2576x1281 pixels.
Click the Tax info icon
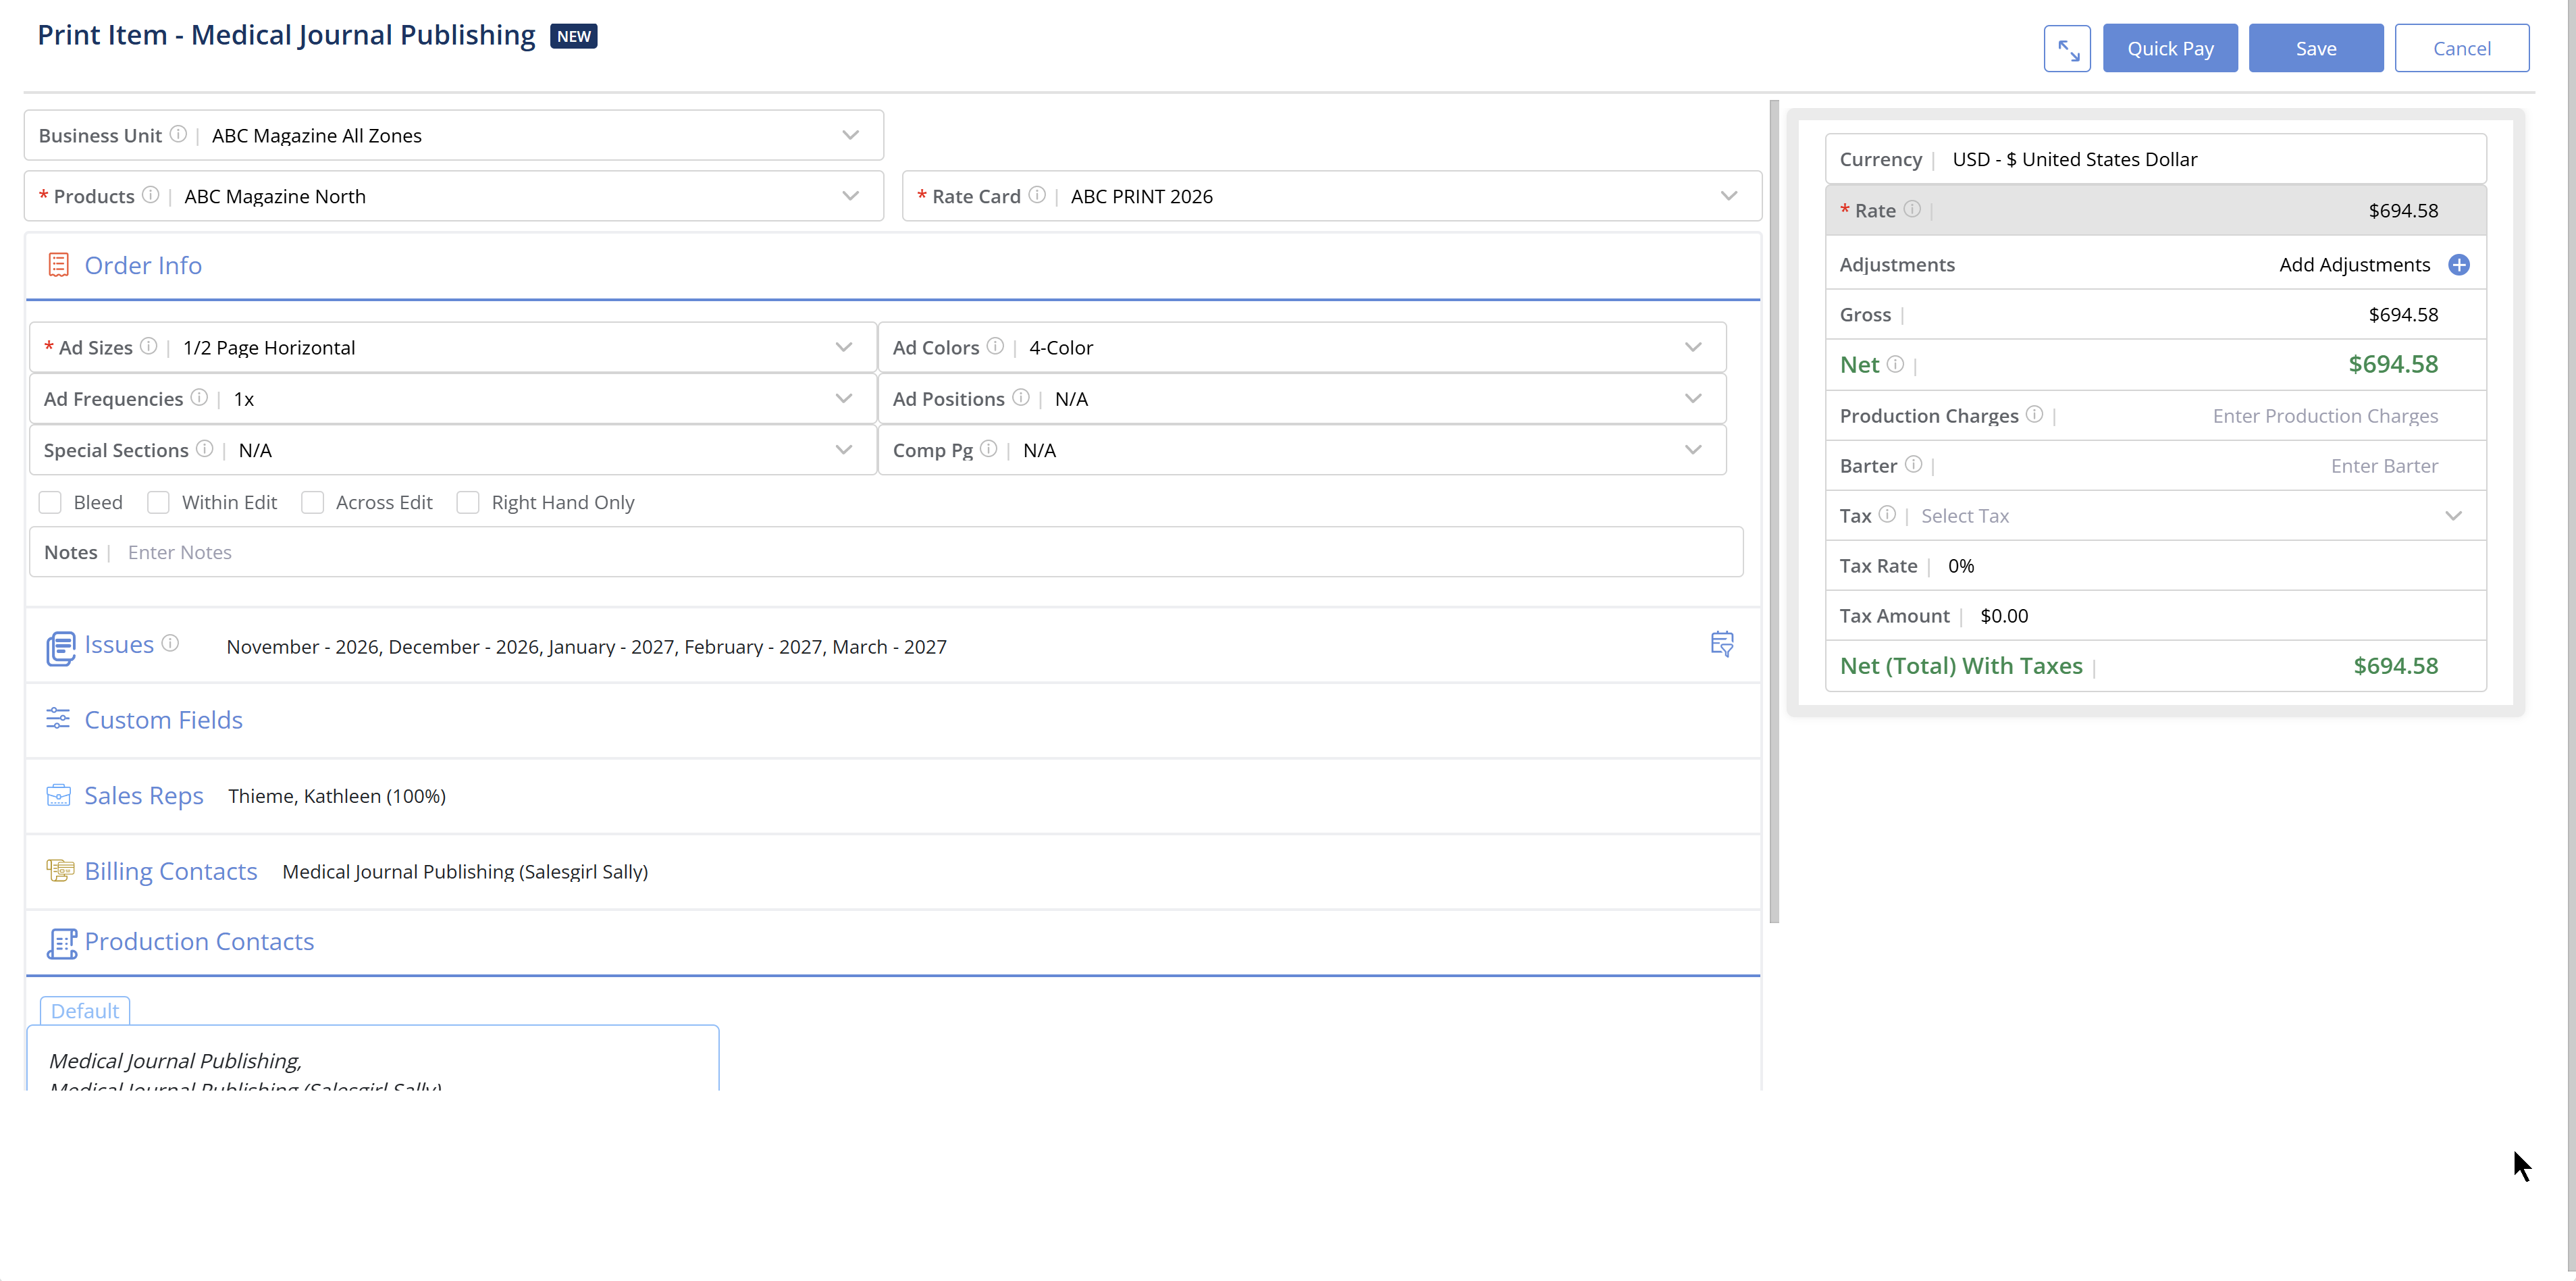1887,514
